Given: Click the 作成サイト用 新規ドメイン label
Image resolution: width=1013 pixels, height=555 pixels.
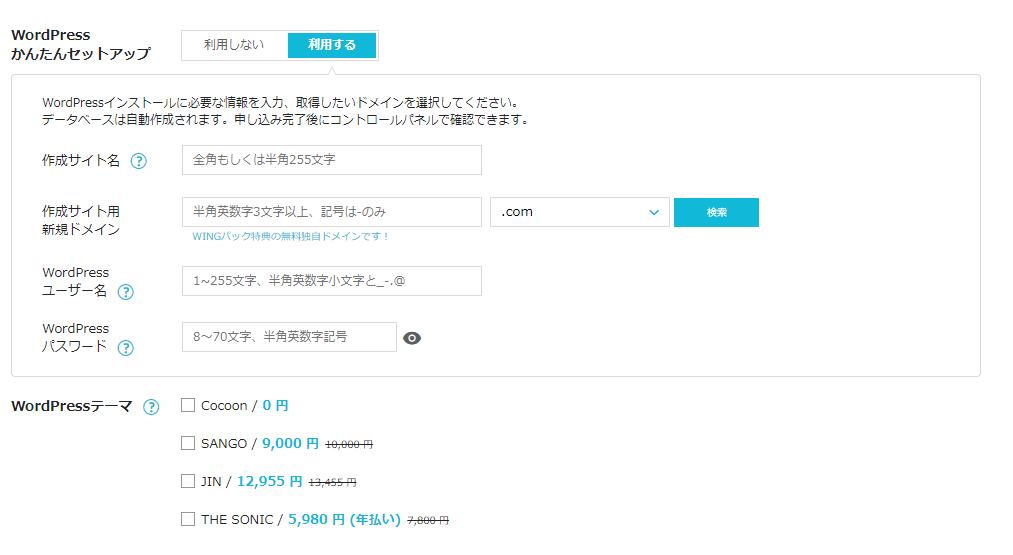Looking at the screenshot, I should click(81, 220).
